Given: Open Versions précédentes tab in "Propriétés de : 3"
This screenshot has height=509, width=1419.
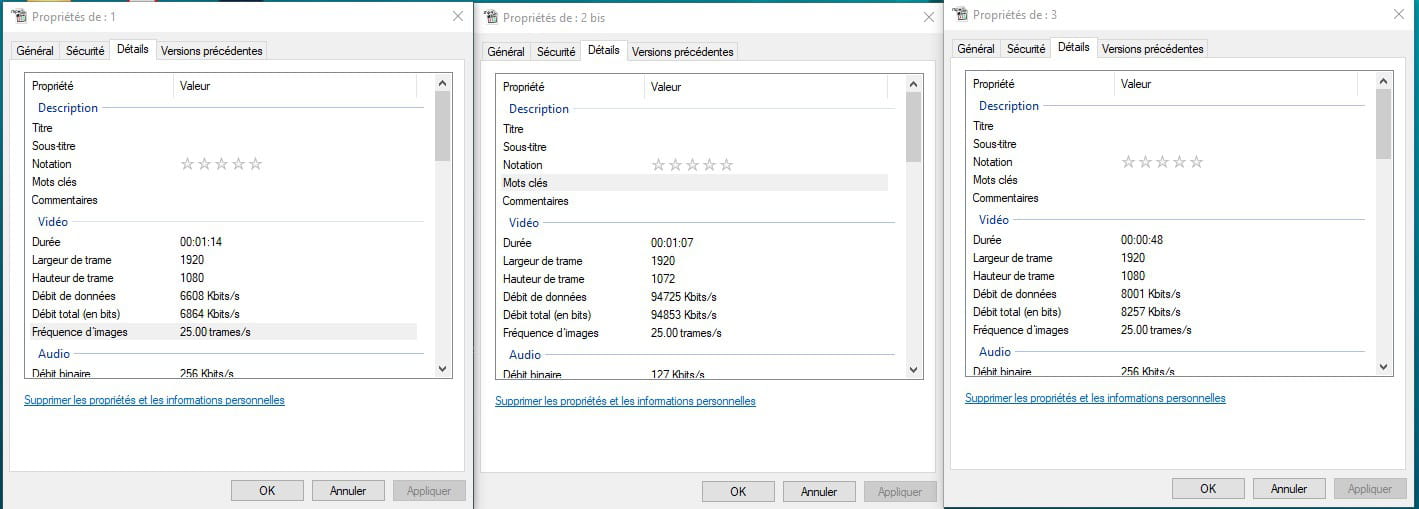Looking at the screenshot, I should click(x=1153, y=48).
